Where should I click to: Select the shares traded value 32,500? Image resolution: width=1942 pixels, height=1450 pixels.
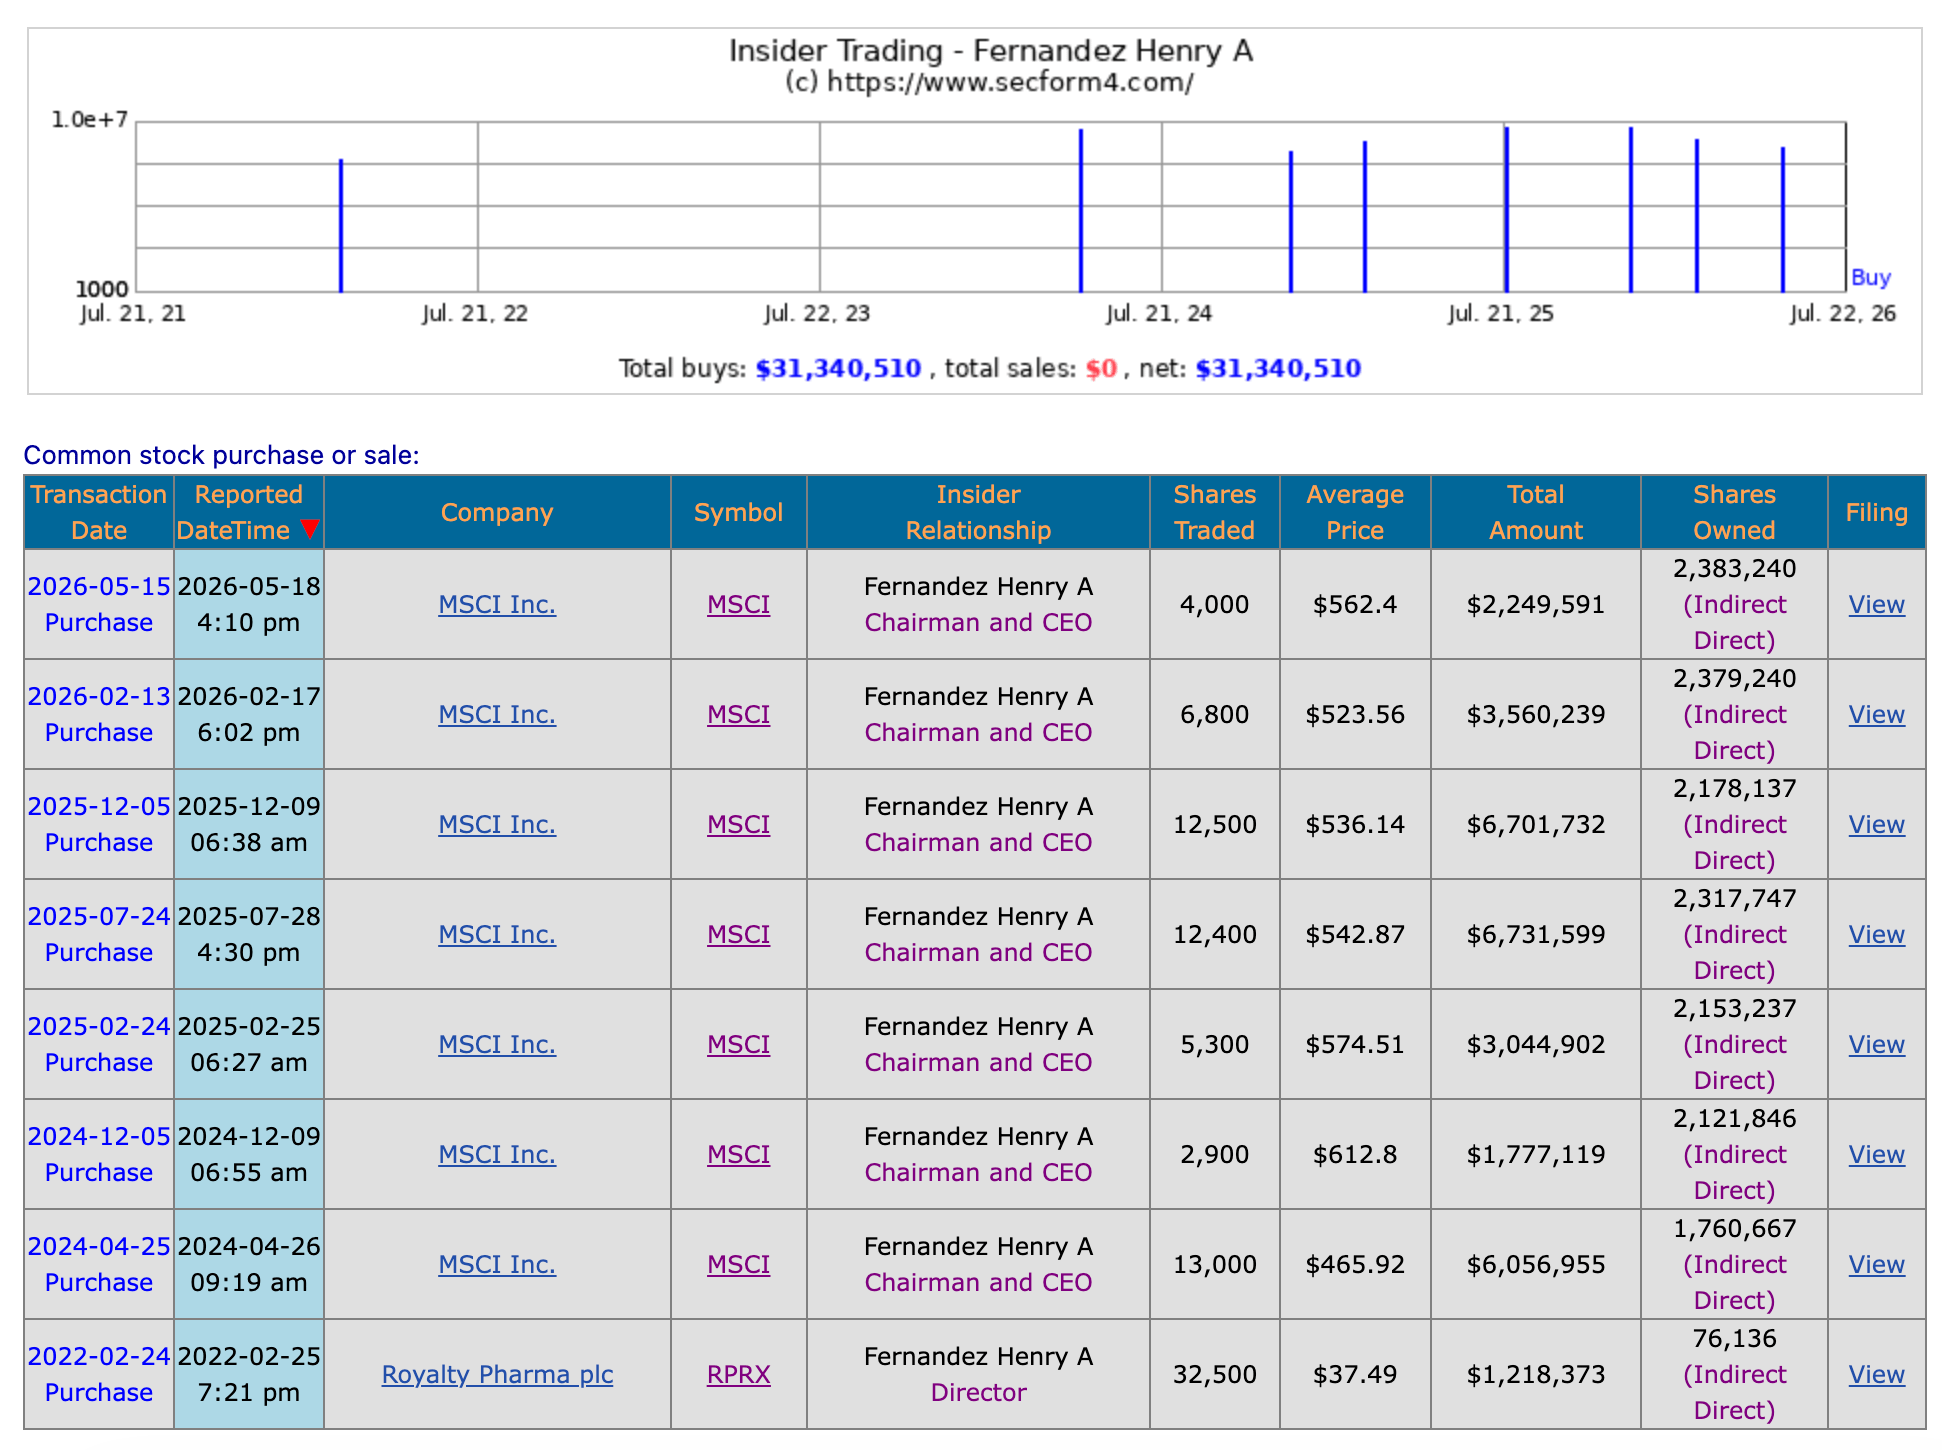[x=1215, y=1374]
